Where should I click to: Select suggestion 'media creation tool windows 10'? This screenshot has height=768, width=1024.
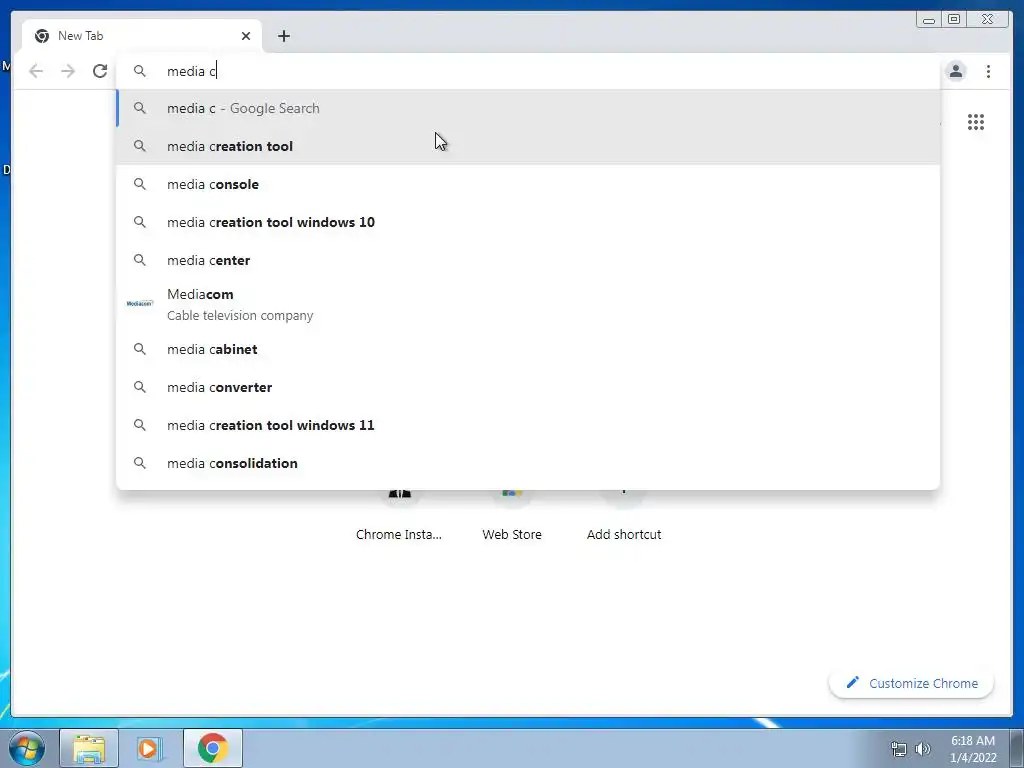click(x=528, y=222)
